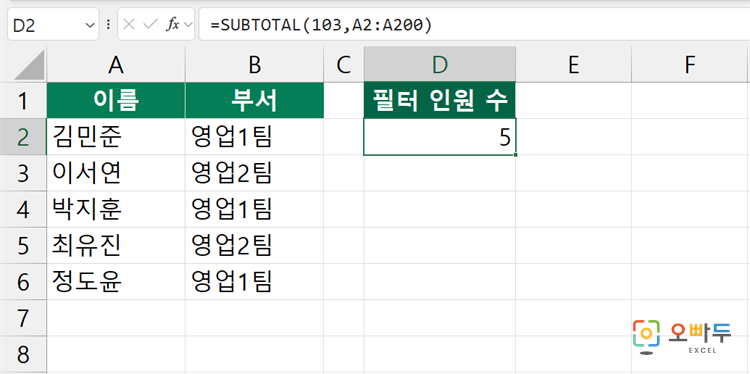This screenshot has width=750, height=374.
Task: Select row 4 header
Action: [23, 209]
